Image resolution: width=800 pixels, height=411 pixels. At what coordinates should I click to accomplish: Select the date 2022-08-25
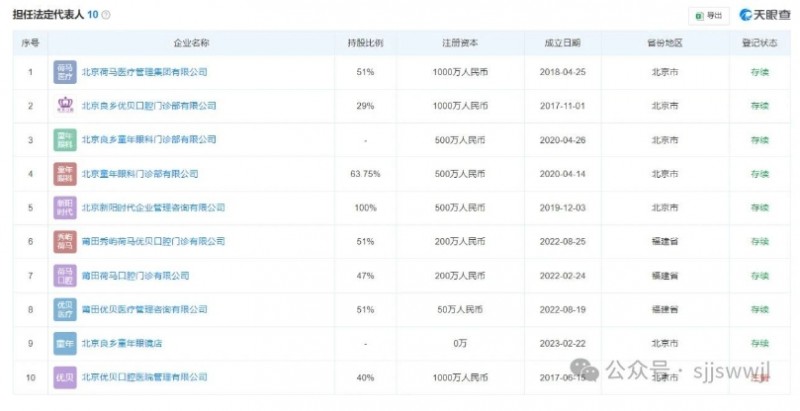point(562,241)
